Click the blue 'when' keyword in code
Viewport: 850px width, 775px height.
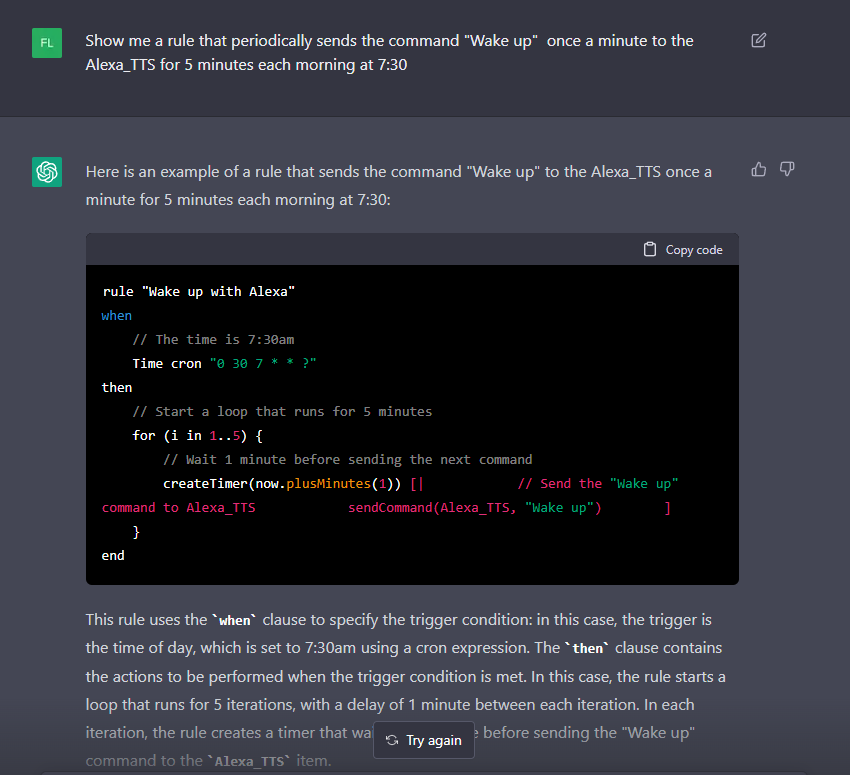coord(116,316)
